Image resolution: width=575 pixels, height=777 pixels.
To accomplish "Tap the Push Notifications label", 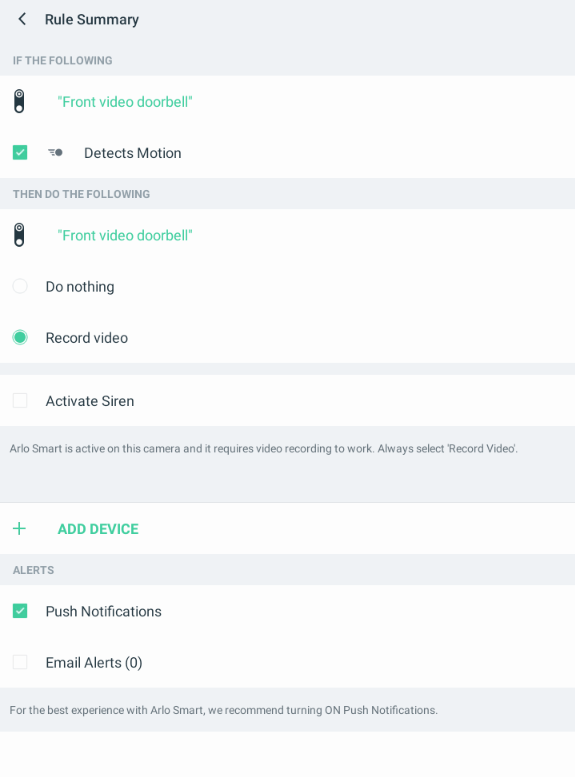I will [104, 611].
